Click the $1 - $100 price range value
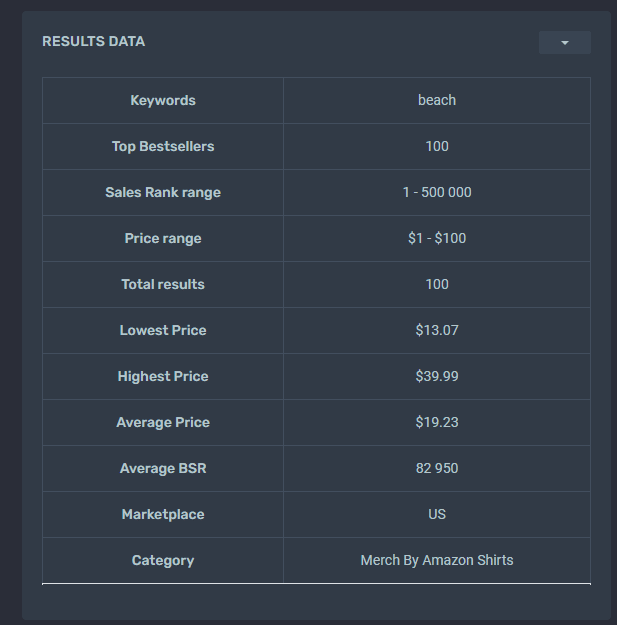Screen dimensions: 617x625 point(437,238)
